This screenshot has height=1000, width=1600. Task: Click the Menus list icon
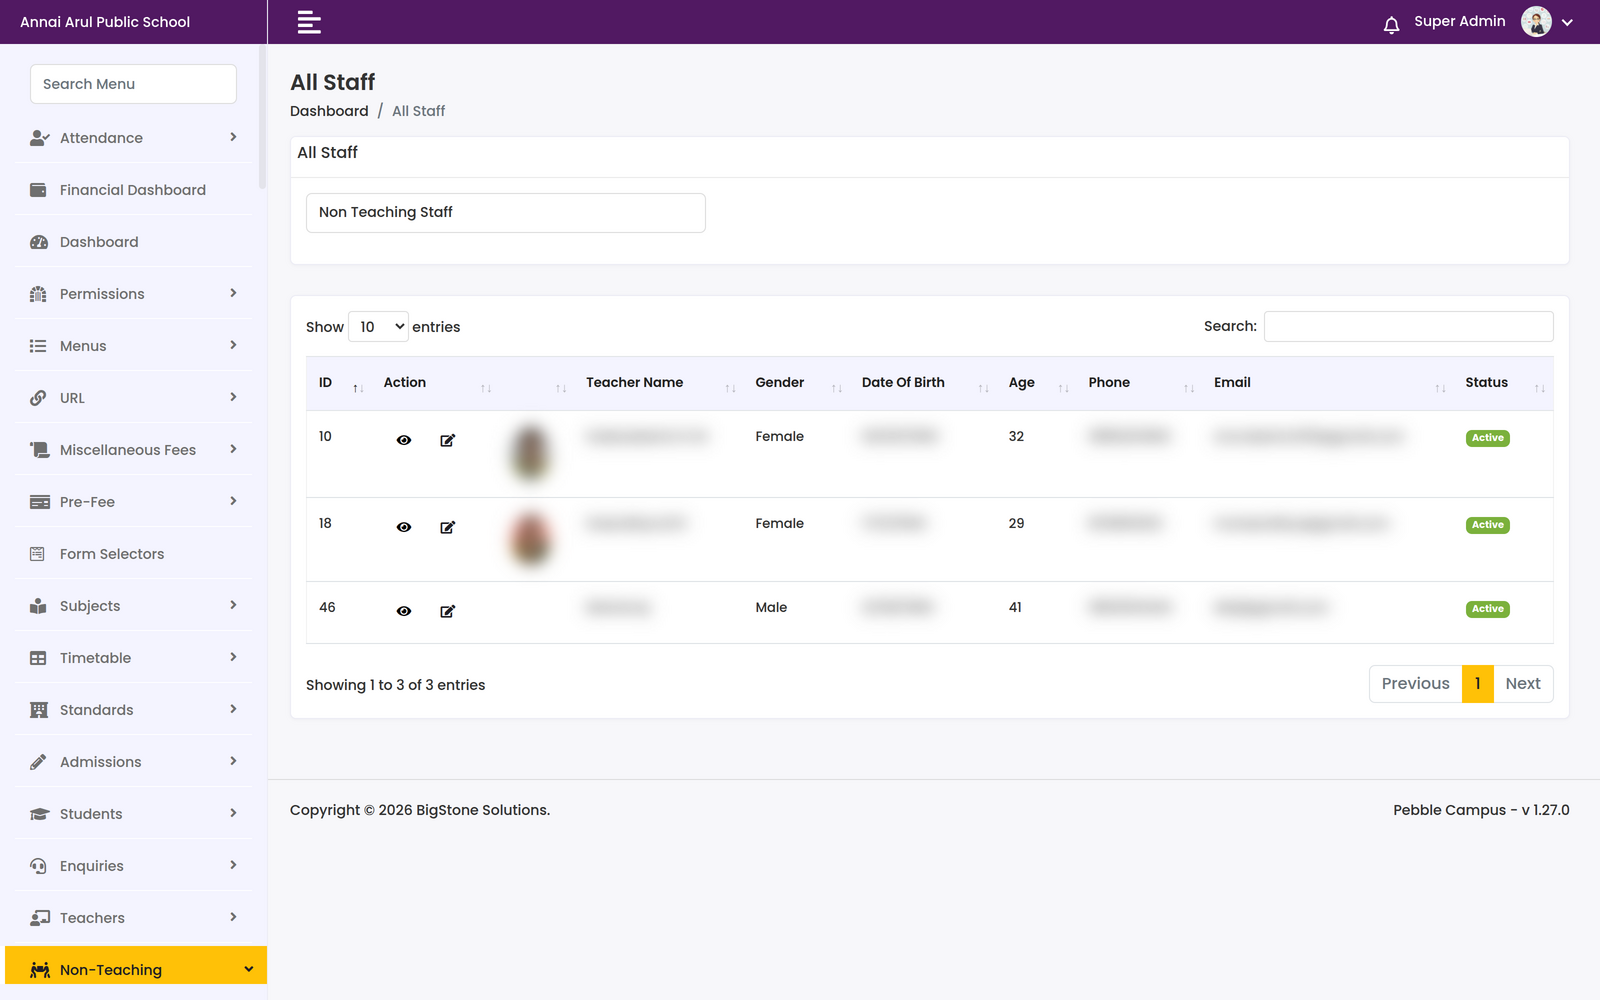(38, 346)
